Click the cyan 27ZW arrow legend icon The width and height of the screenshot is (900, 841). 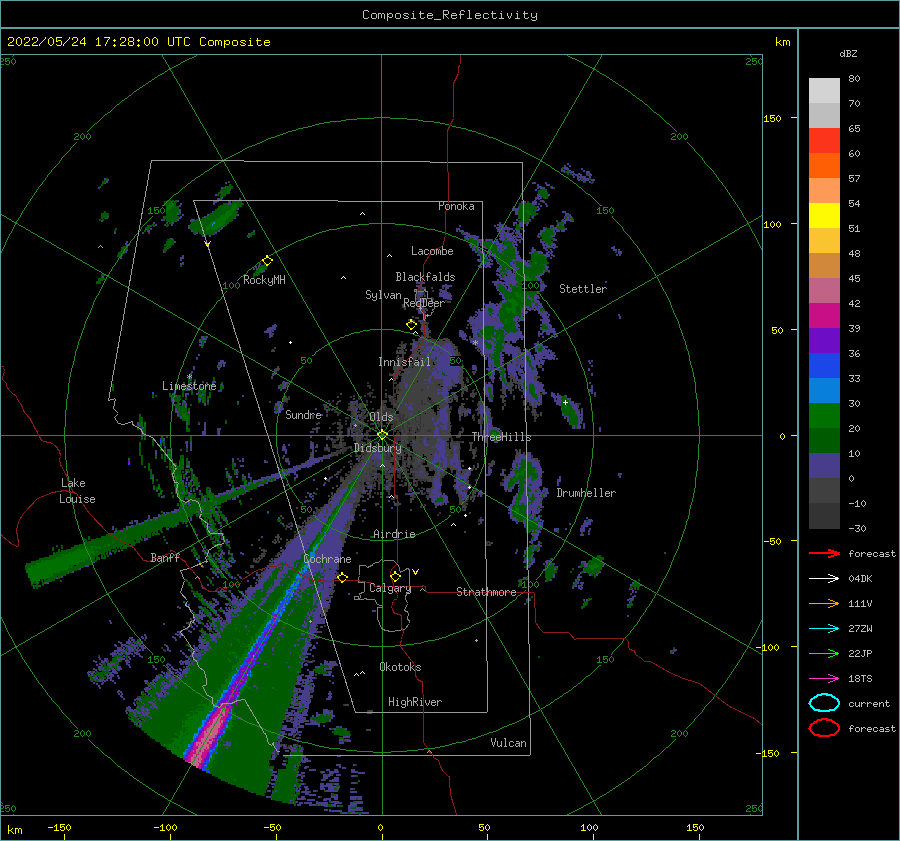[x=824, y=629]
